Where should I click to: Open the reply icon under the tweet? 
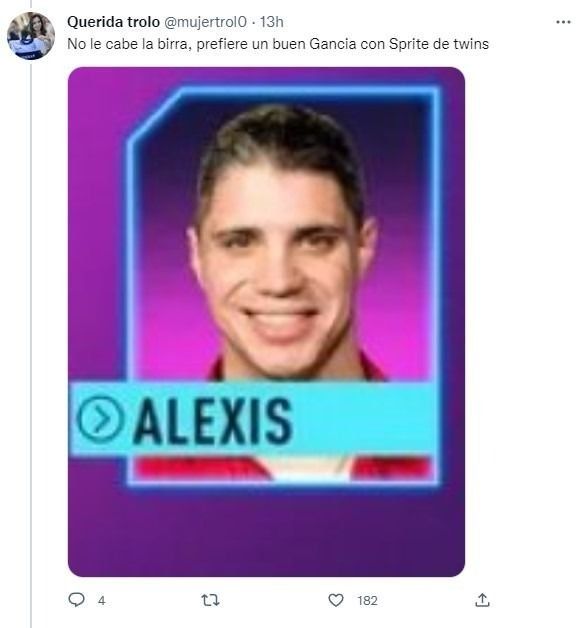click(76, 600)
